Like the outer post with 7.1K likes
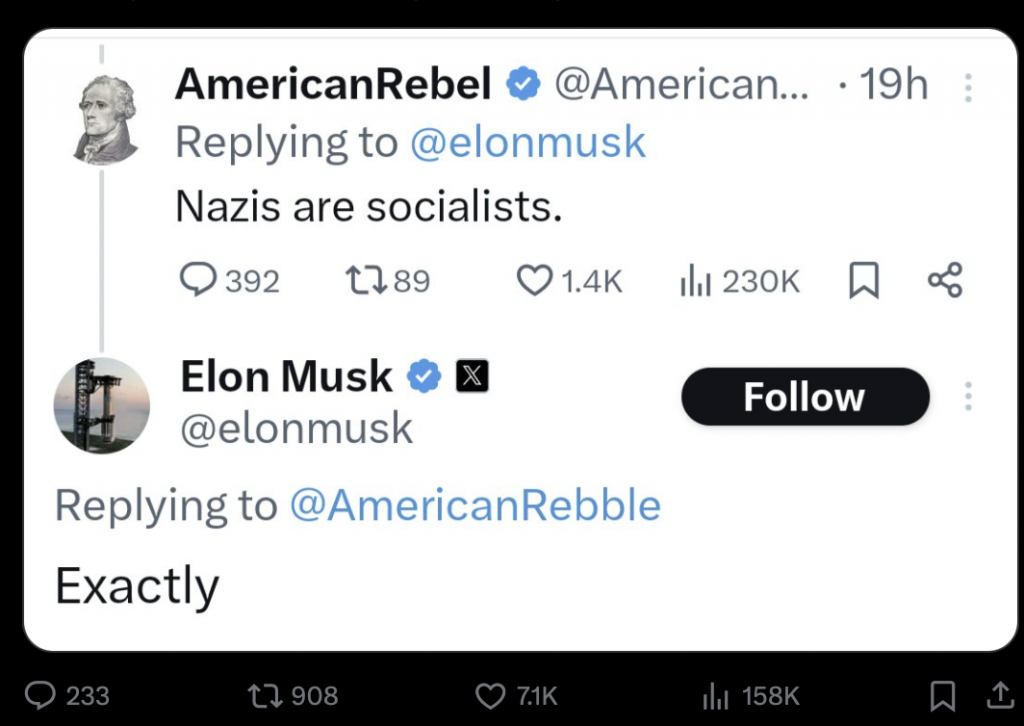 (490, 695)
